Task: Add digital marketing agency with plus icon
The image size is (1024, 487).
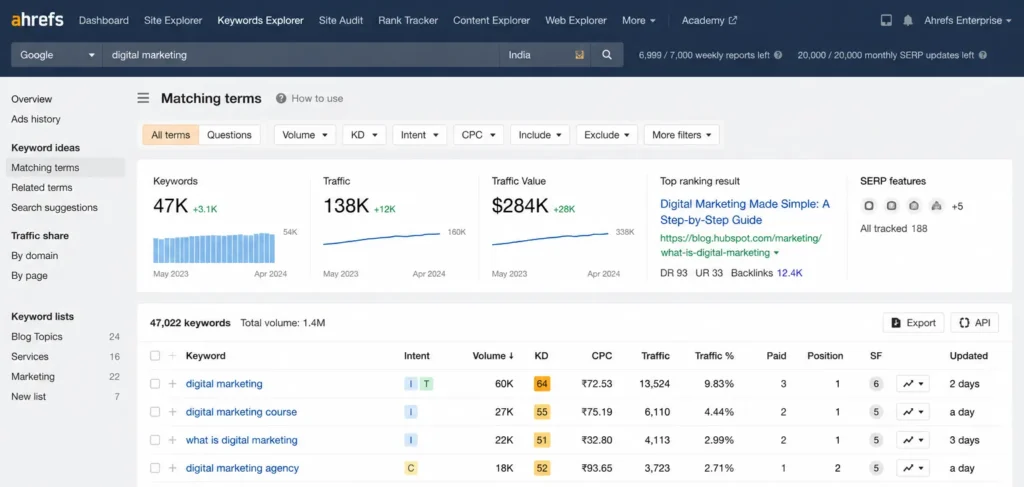Action: click(x=172, y=468)
